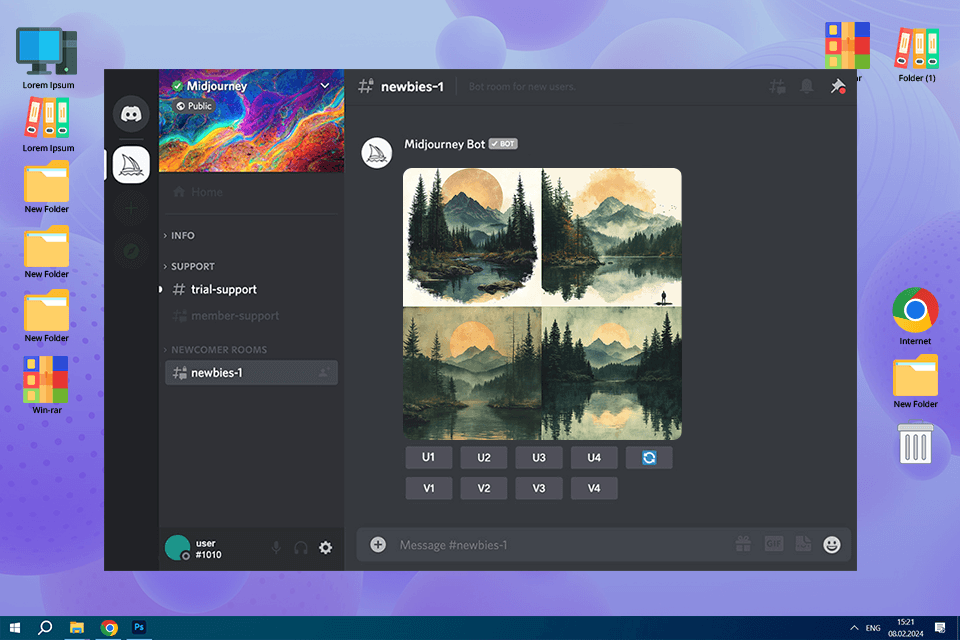Show hidden system tray icons chevron
Image resolution: width=960 pixels, height=640 pixels.
pos(853,628)
